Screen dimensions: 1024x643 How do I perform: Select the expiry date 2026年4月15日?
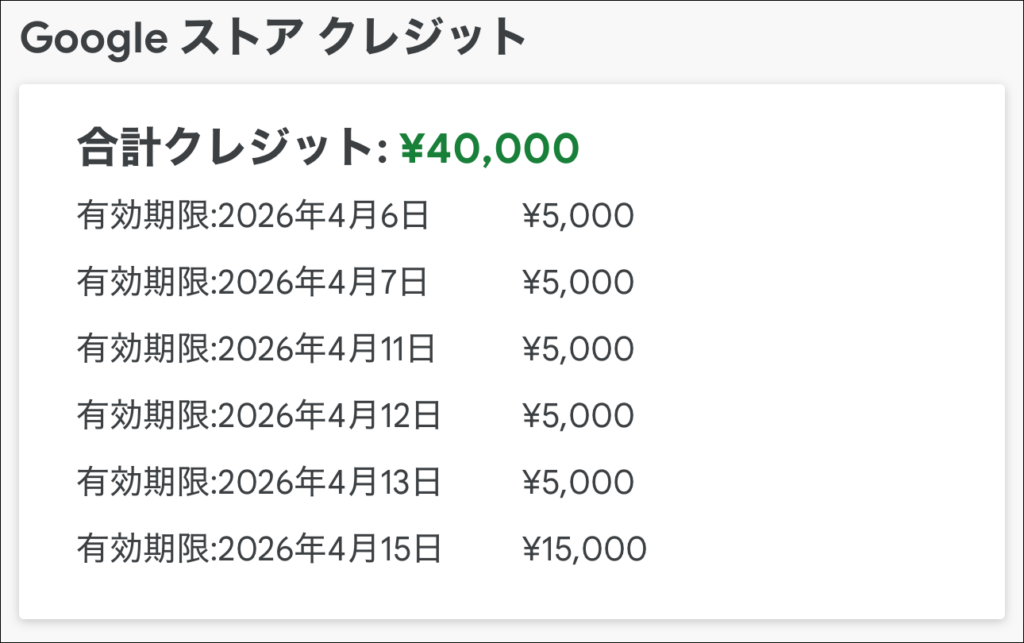click(330, 548)
